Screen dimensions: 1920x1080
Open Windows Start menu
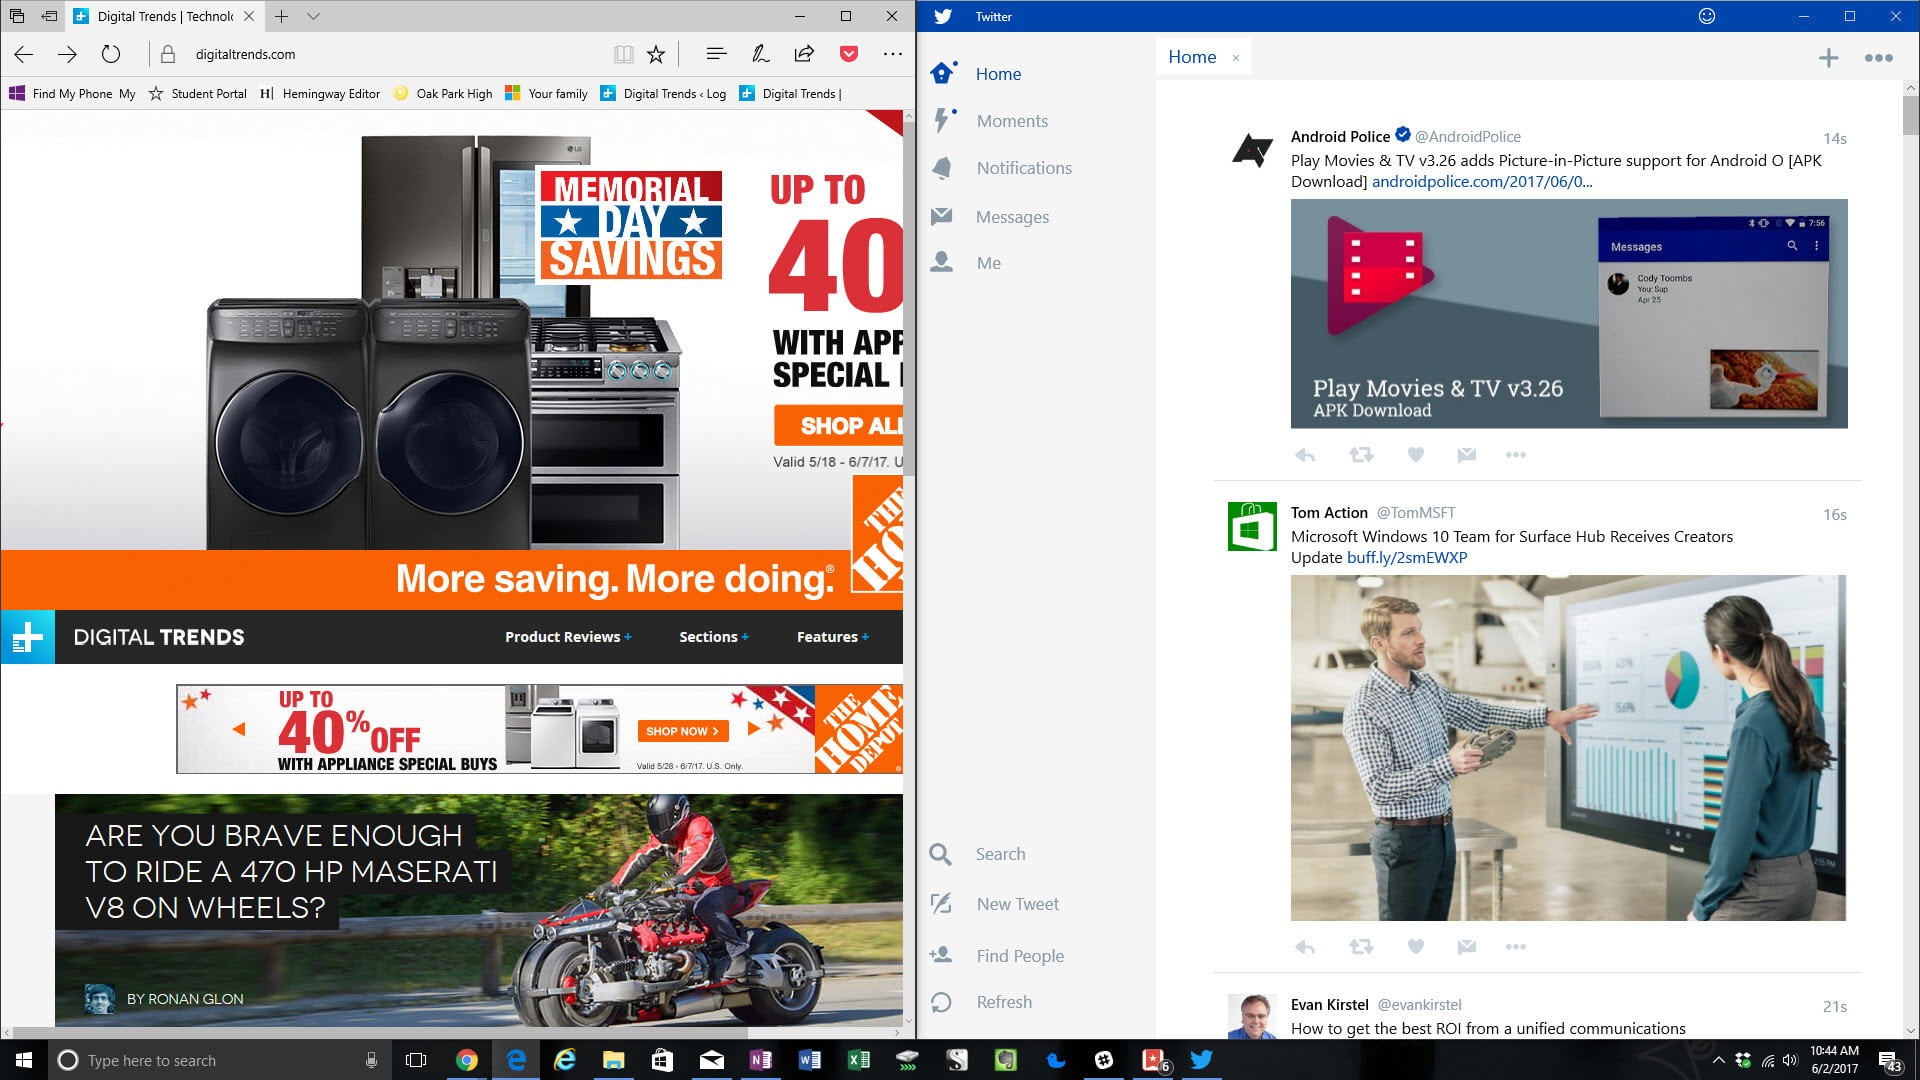pyautogui.click(x=24, y=1060)
